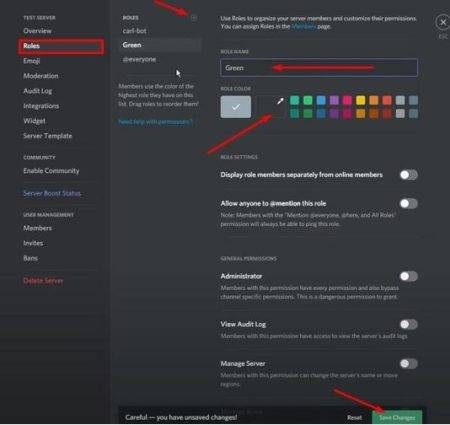Viewport: 450px width, 425px height.
Task: Select the default gray role color
Action: click(236, 107)
